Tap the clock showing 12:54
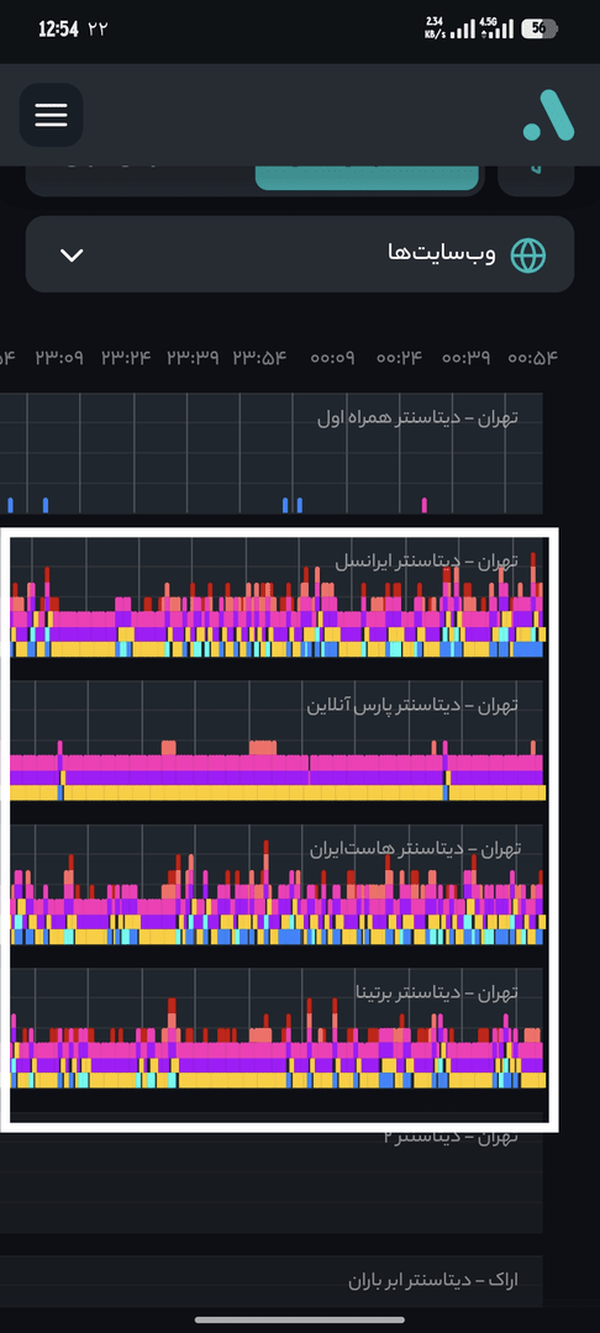The width and height of the screenshot is (600, 1333). click(58, 29)
